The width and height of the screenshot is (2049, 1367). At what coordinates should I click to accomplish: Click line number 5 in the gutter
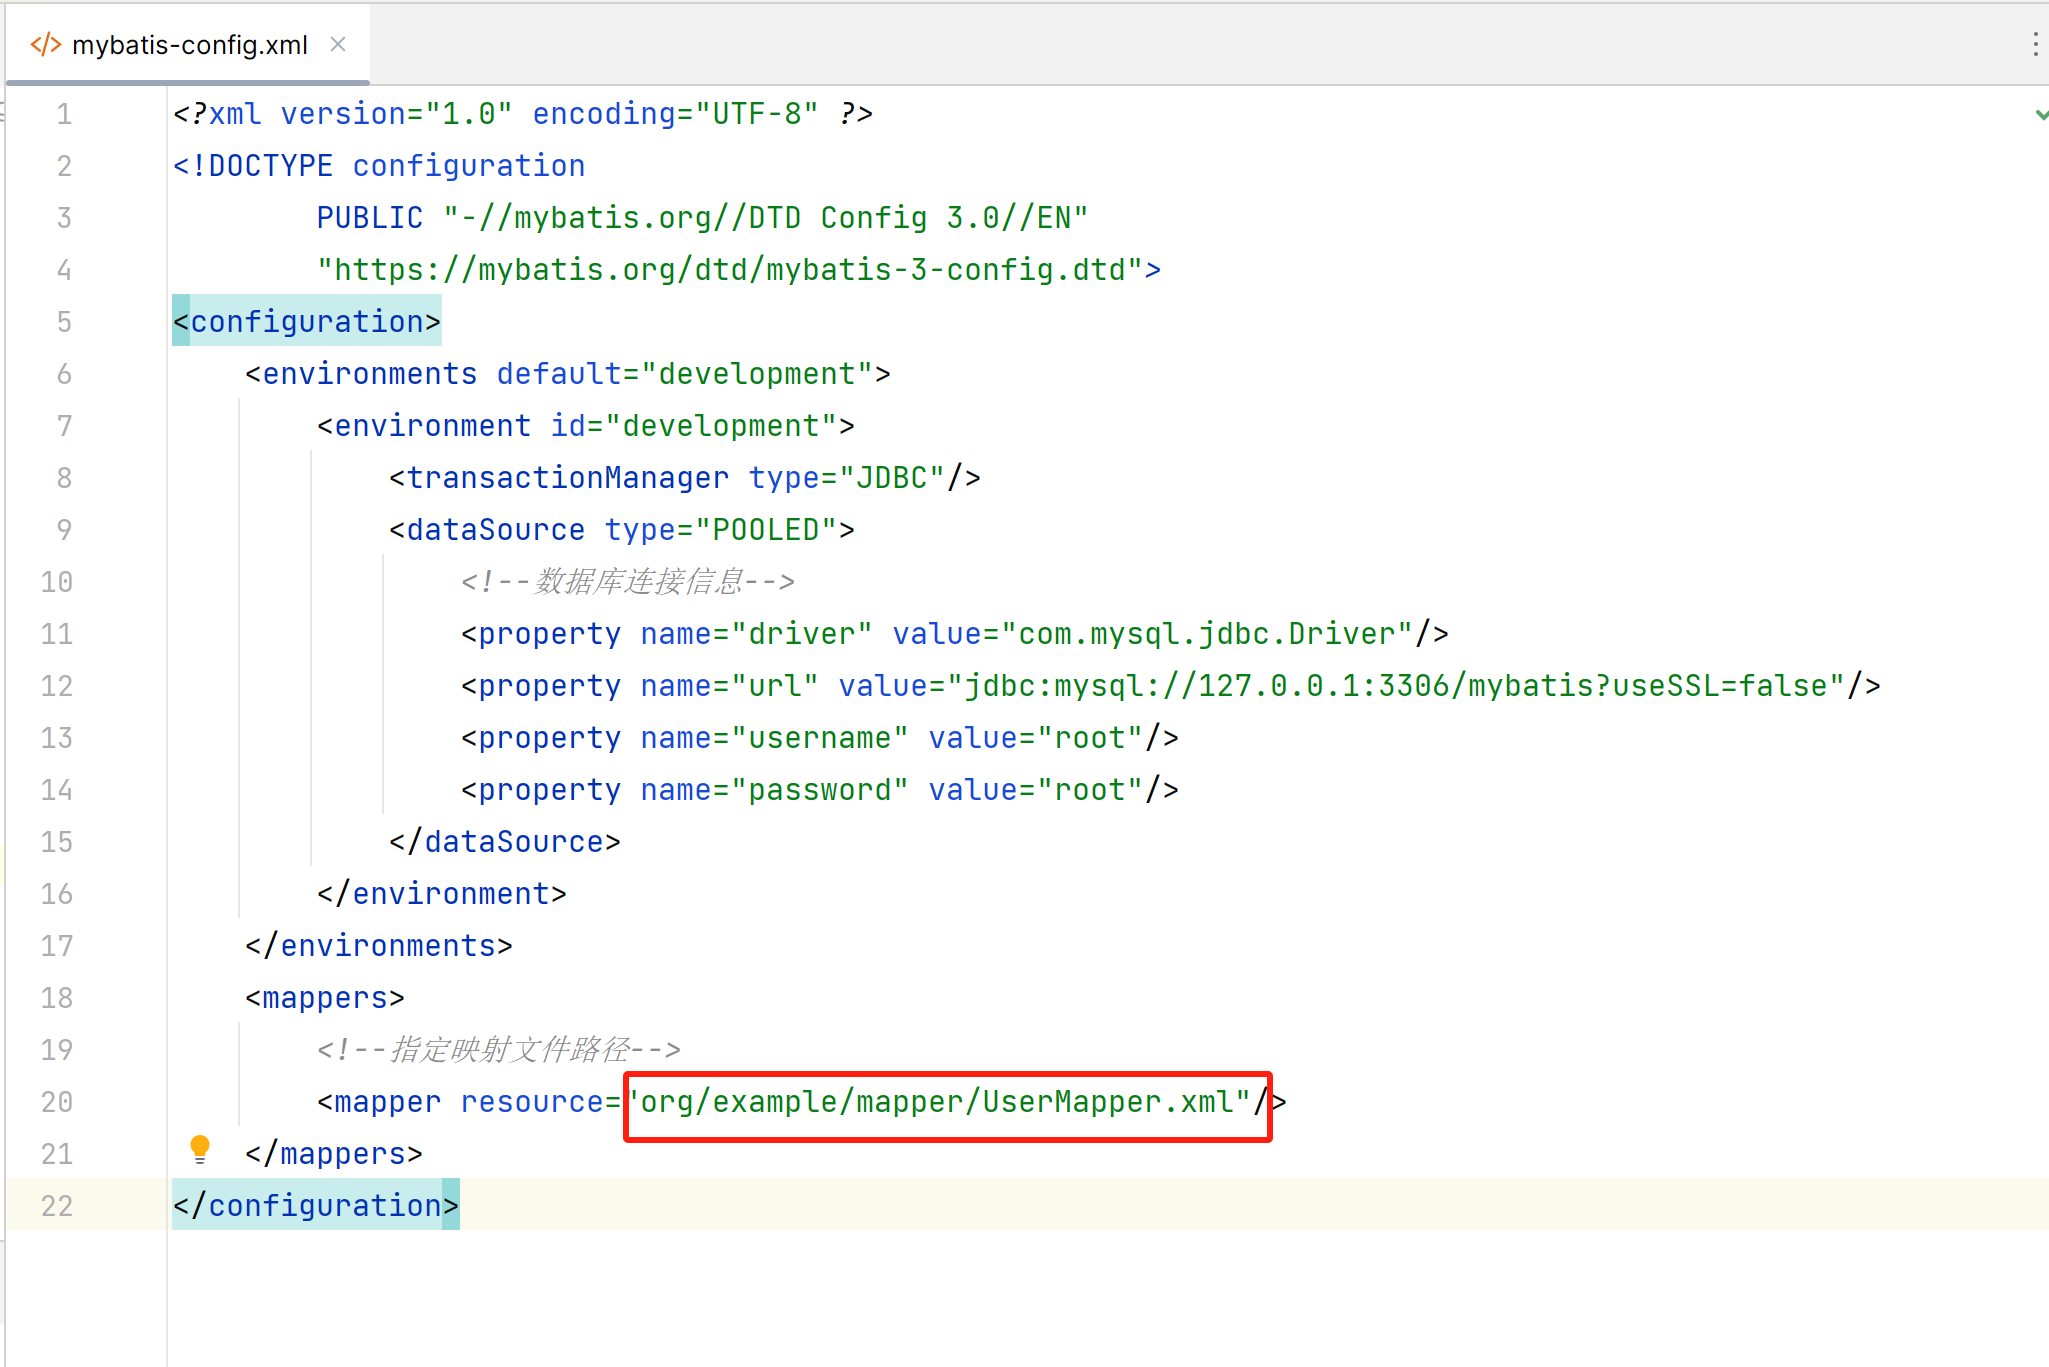[64, 322]
